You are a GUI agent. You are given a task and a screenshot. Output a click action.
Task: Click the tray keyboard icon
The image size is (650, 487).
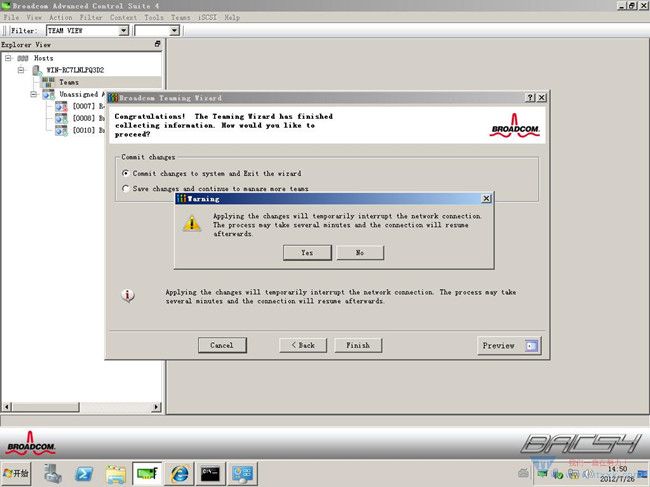(524, 472)
